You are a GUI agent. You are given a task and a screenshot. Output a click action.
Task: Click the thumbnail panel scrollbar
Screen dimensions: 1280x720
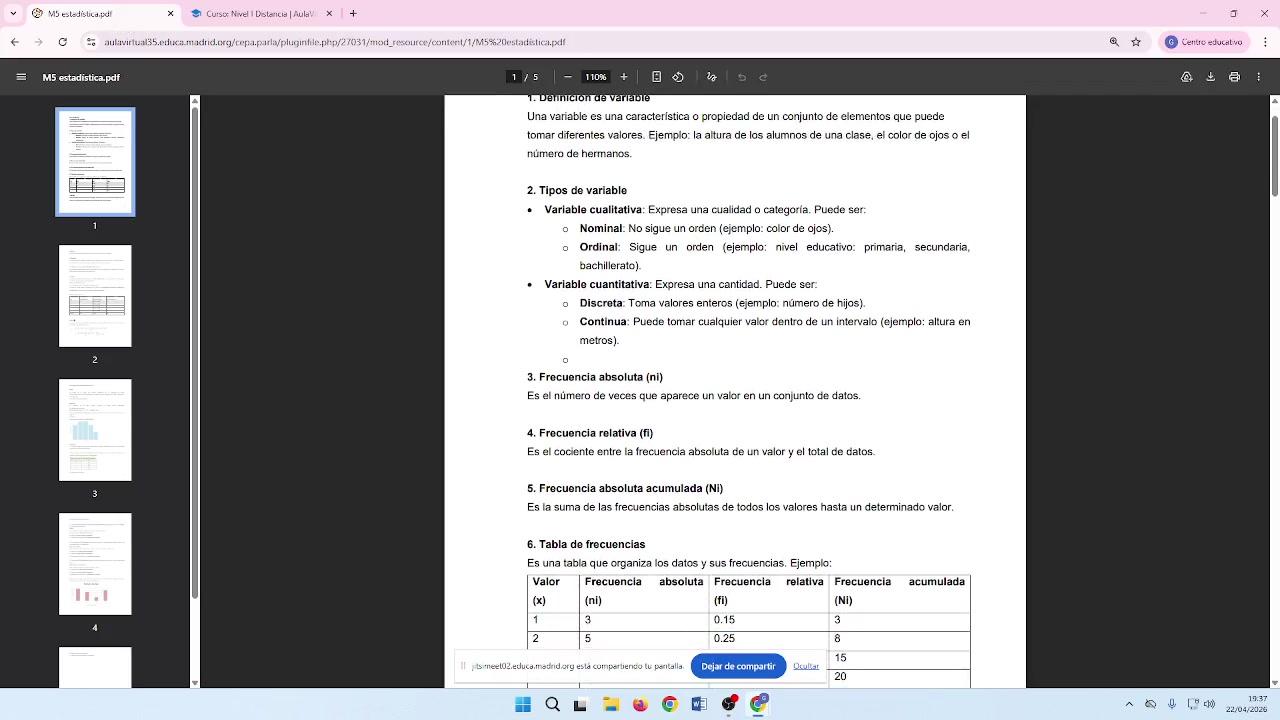(x=194, y=351)
